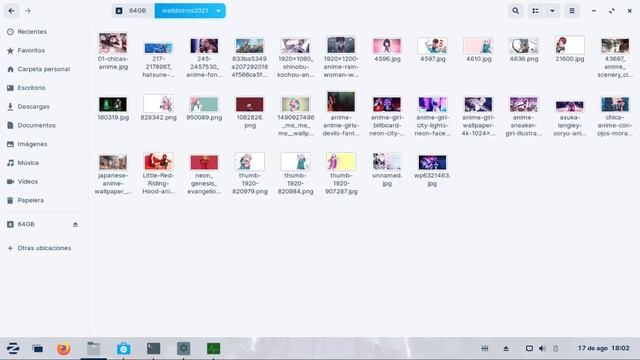Select the 160319.jpg thumbnail
The height and width of the screenshot is (360, 640).
pos(113,104)
